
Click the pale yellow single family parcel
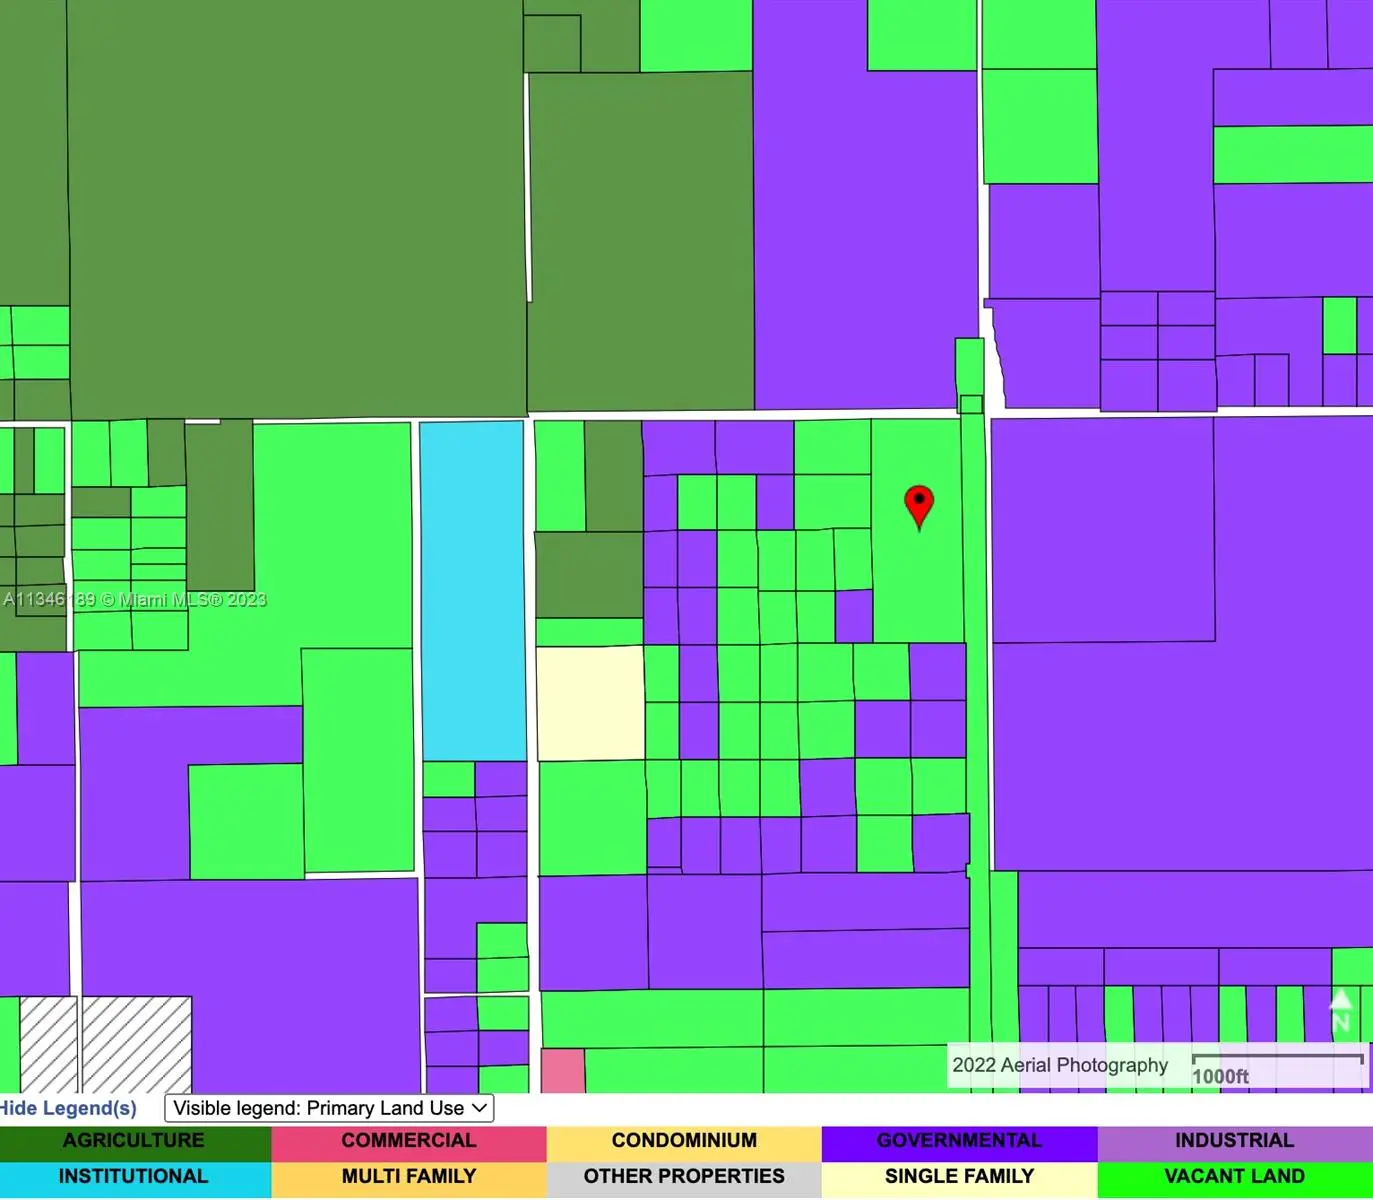coord(590,703)
